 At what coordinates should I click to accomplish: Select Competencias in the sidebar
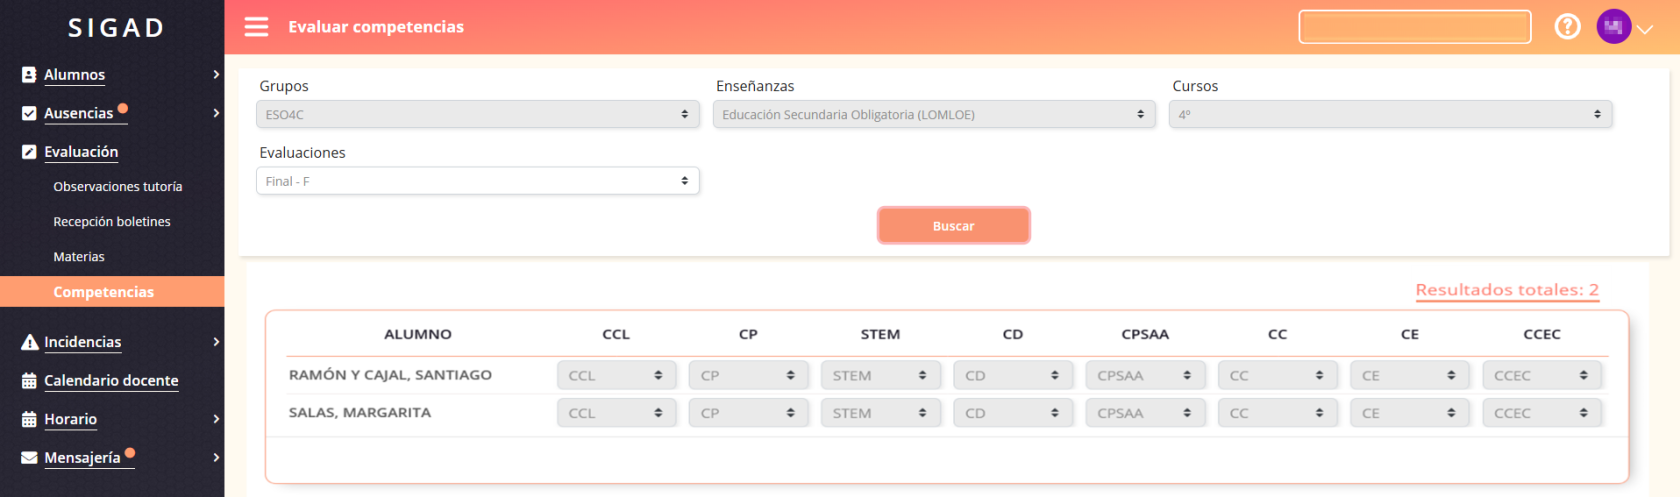(104, 292)
